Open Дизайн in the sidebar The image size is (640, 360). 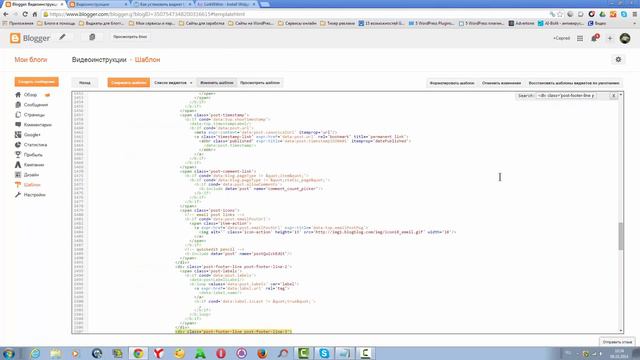(31, 175)
